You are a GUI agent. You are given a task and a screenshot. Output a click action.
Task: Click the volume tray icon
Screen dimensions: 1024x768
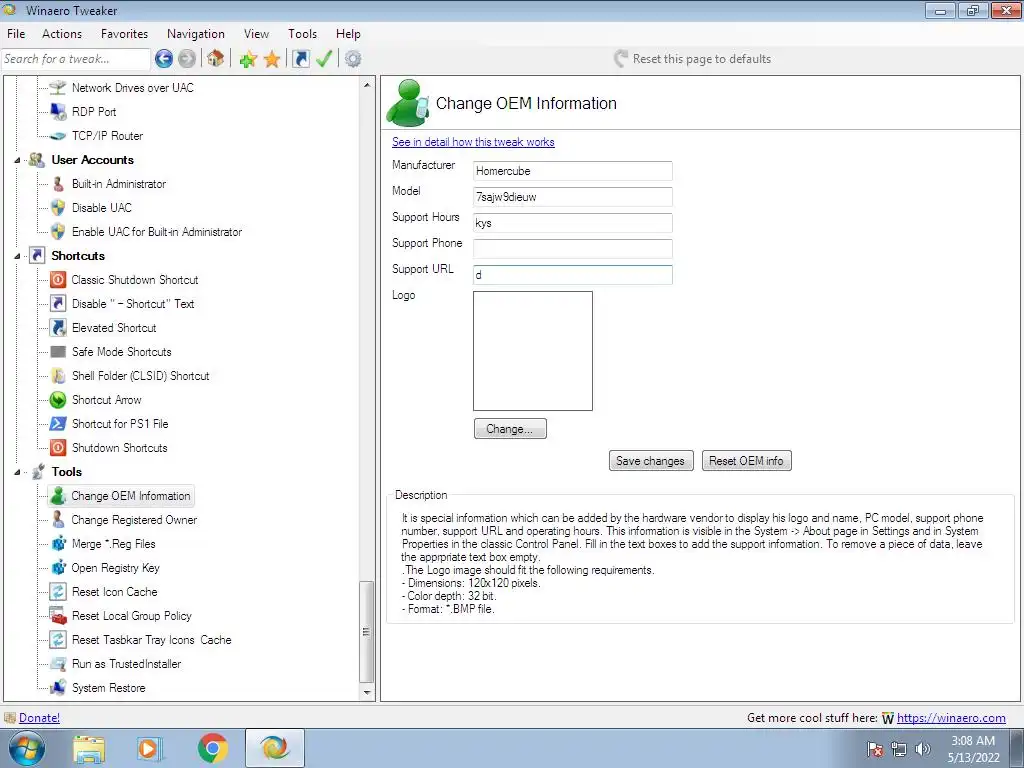(x=923, y=749)
